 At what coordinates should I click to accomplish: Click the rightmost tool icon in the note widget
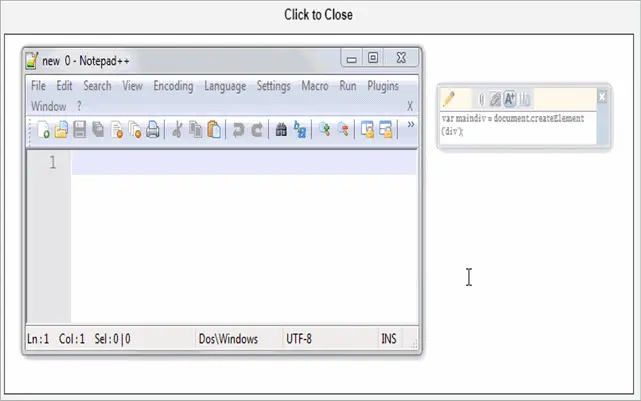(x=524, y=99)
